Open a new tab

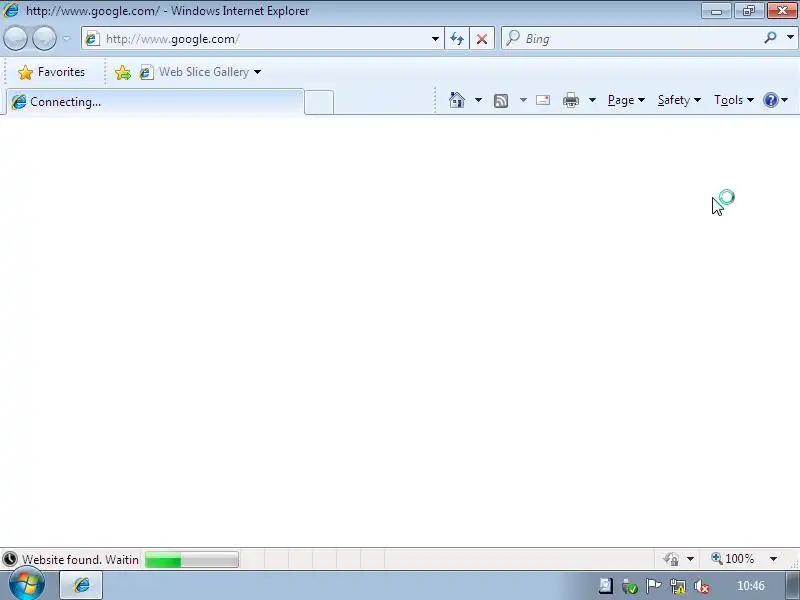pyautogui.click(x=319, y=103)
